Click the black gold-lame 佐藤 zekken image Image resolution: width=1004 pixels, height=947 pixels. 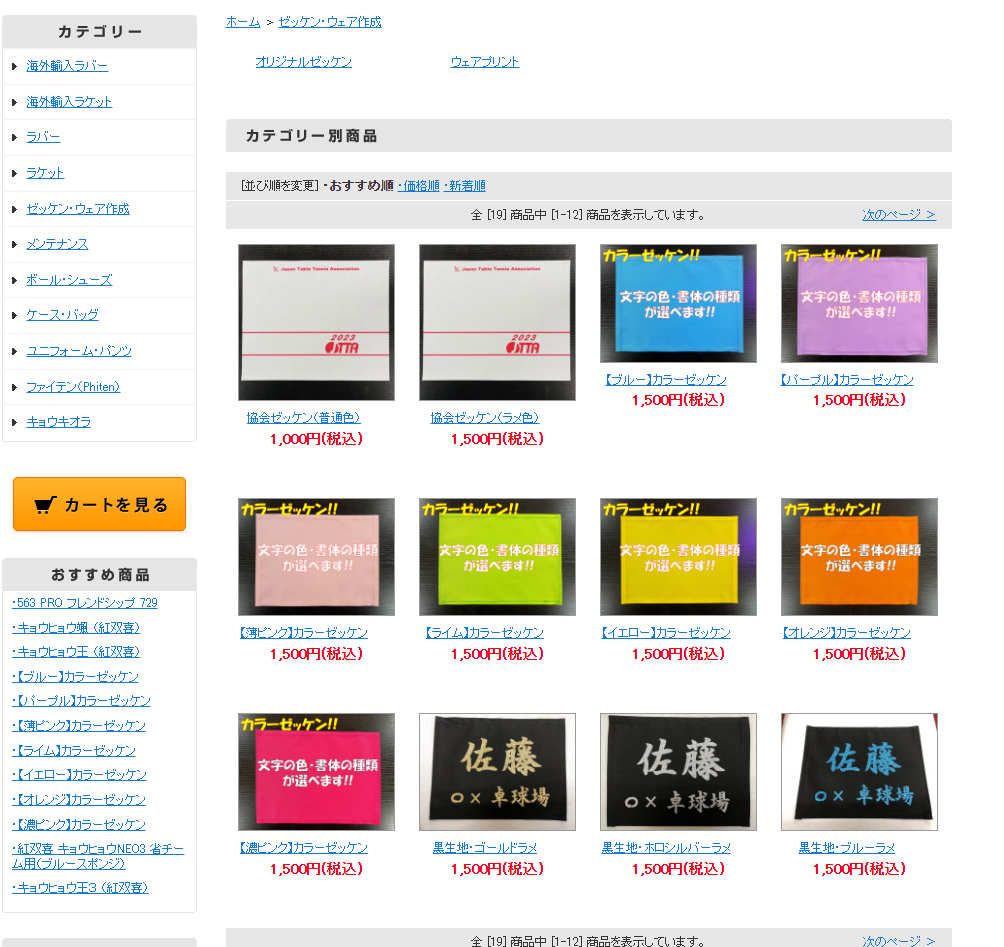point(497,771)
